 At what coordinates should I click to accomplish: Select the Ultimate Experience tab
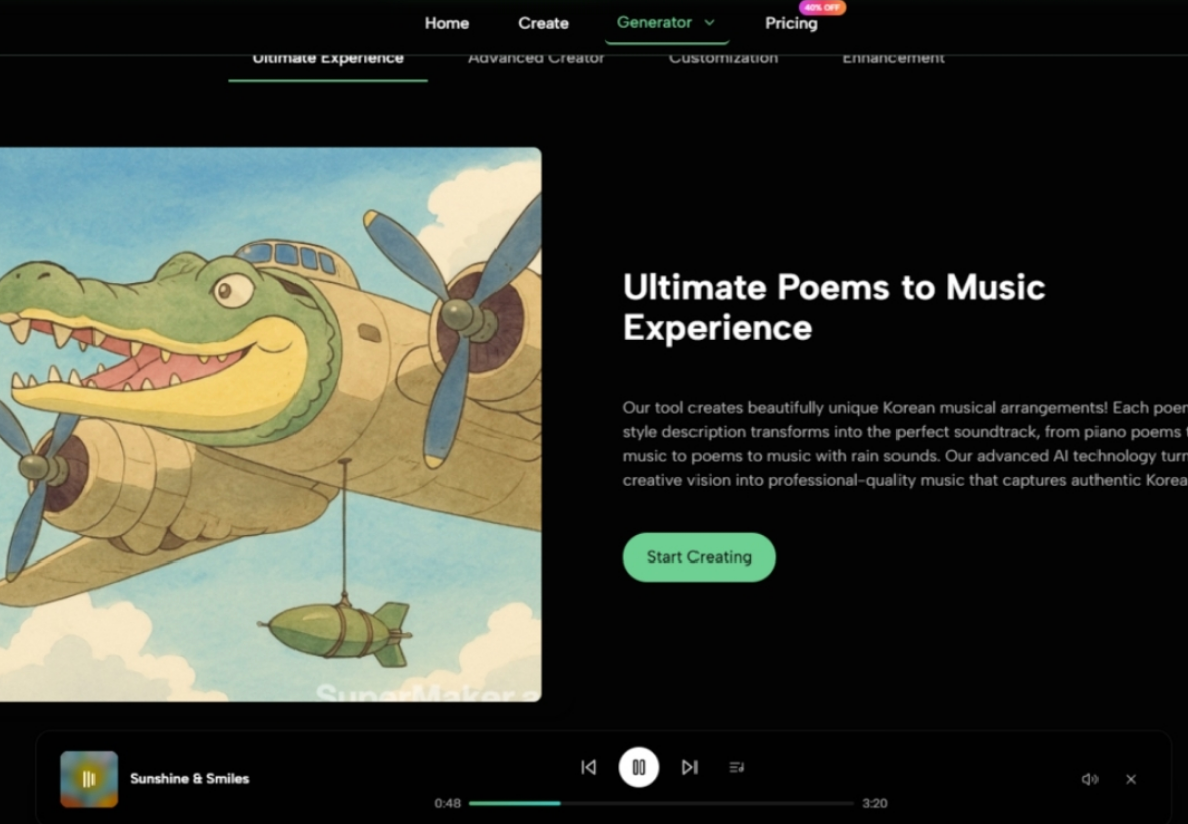click(x=328, y=59)
